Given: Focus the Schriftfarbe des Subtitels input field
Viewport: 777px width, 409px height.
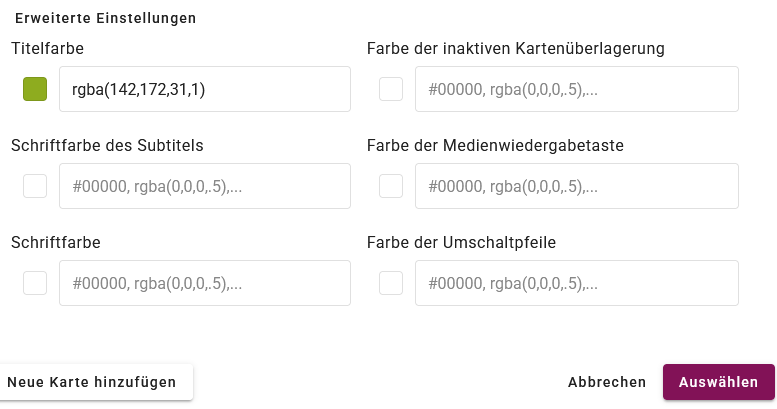Looking at the screenshot, I should click(x=205, y=186).
